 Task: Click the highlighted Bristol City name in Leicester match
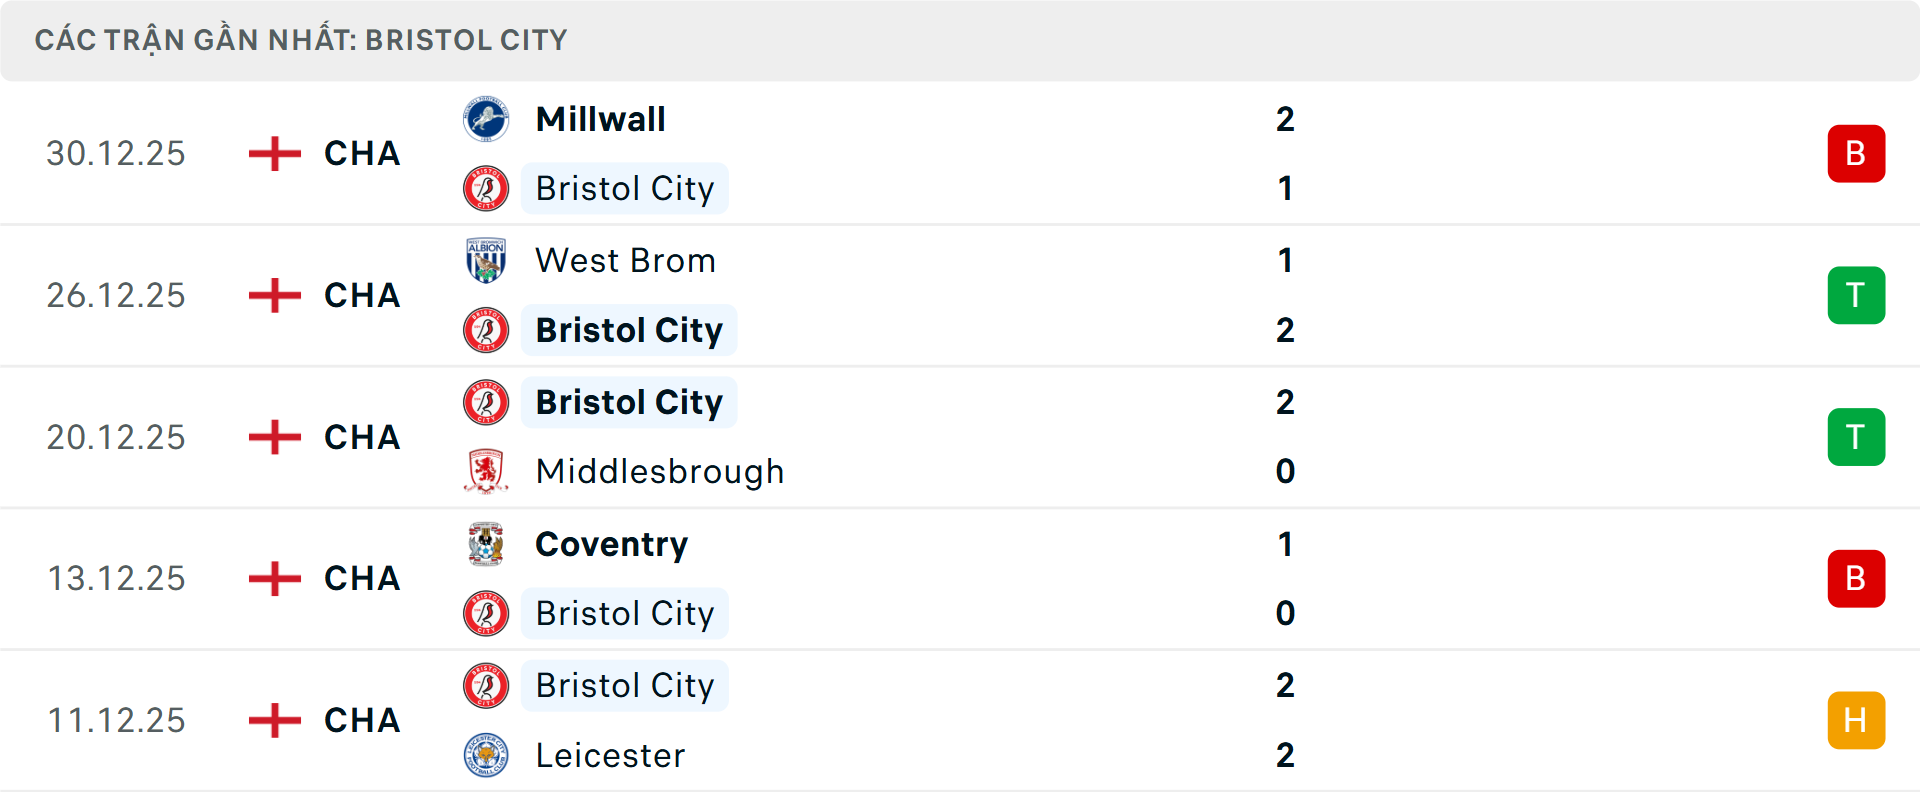tap(625, 686)
